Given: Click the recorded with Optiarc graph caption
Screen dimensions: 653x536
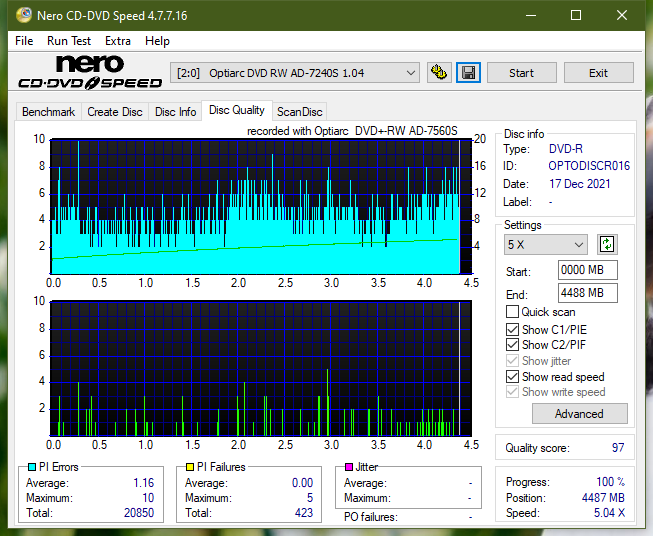Looking at the screenshot, I should pyautogui.click(x=352, y=131).
